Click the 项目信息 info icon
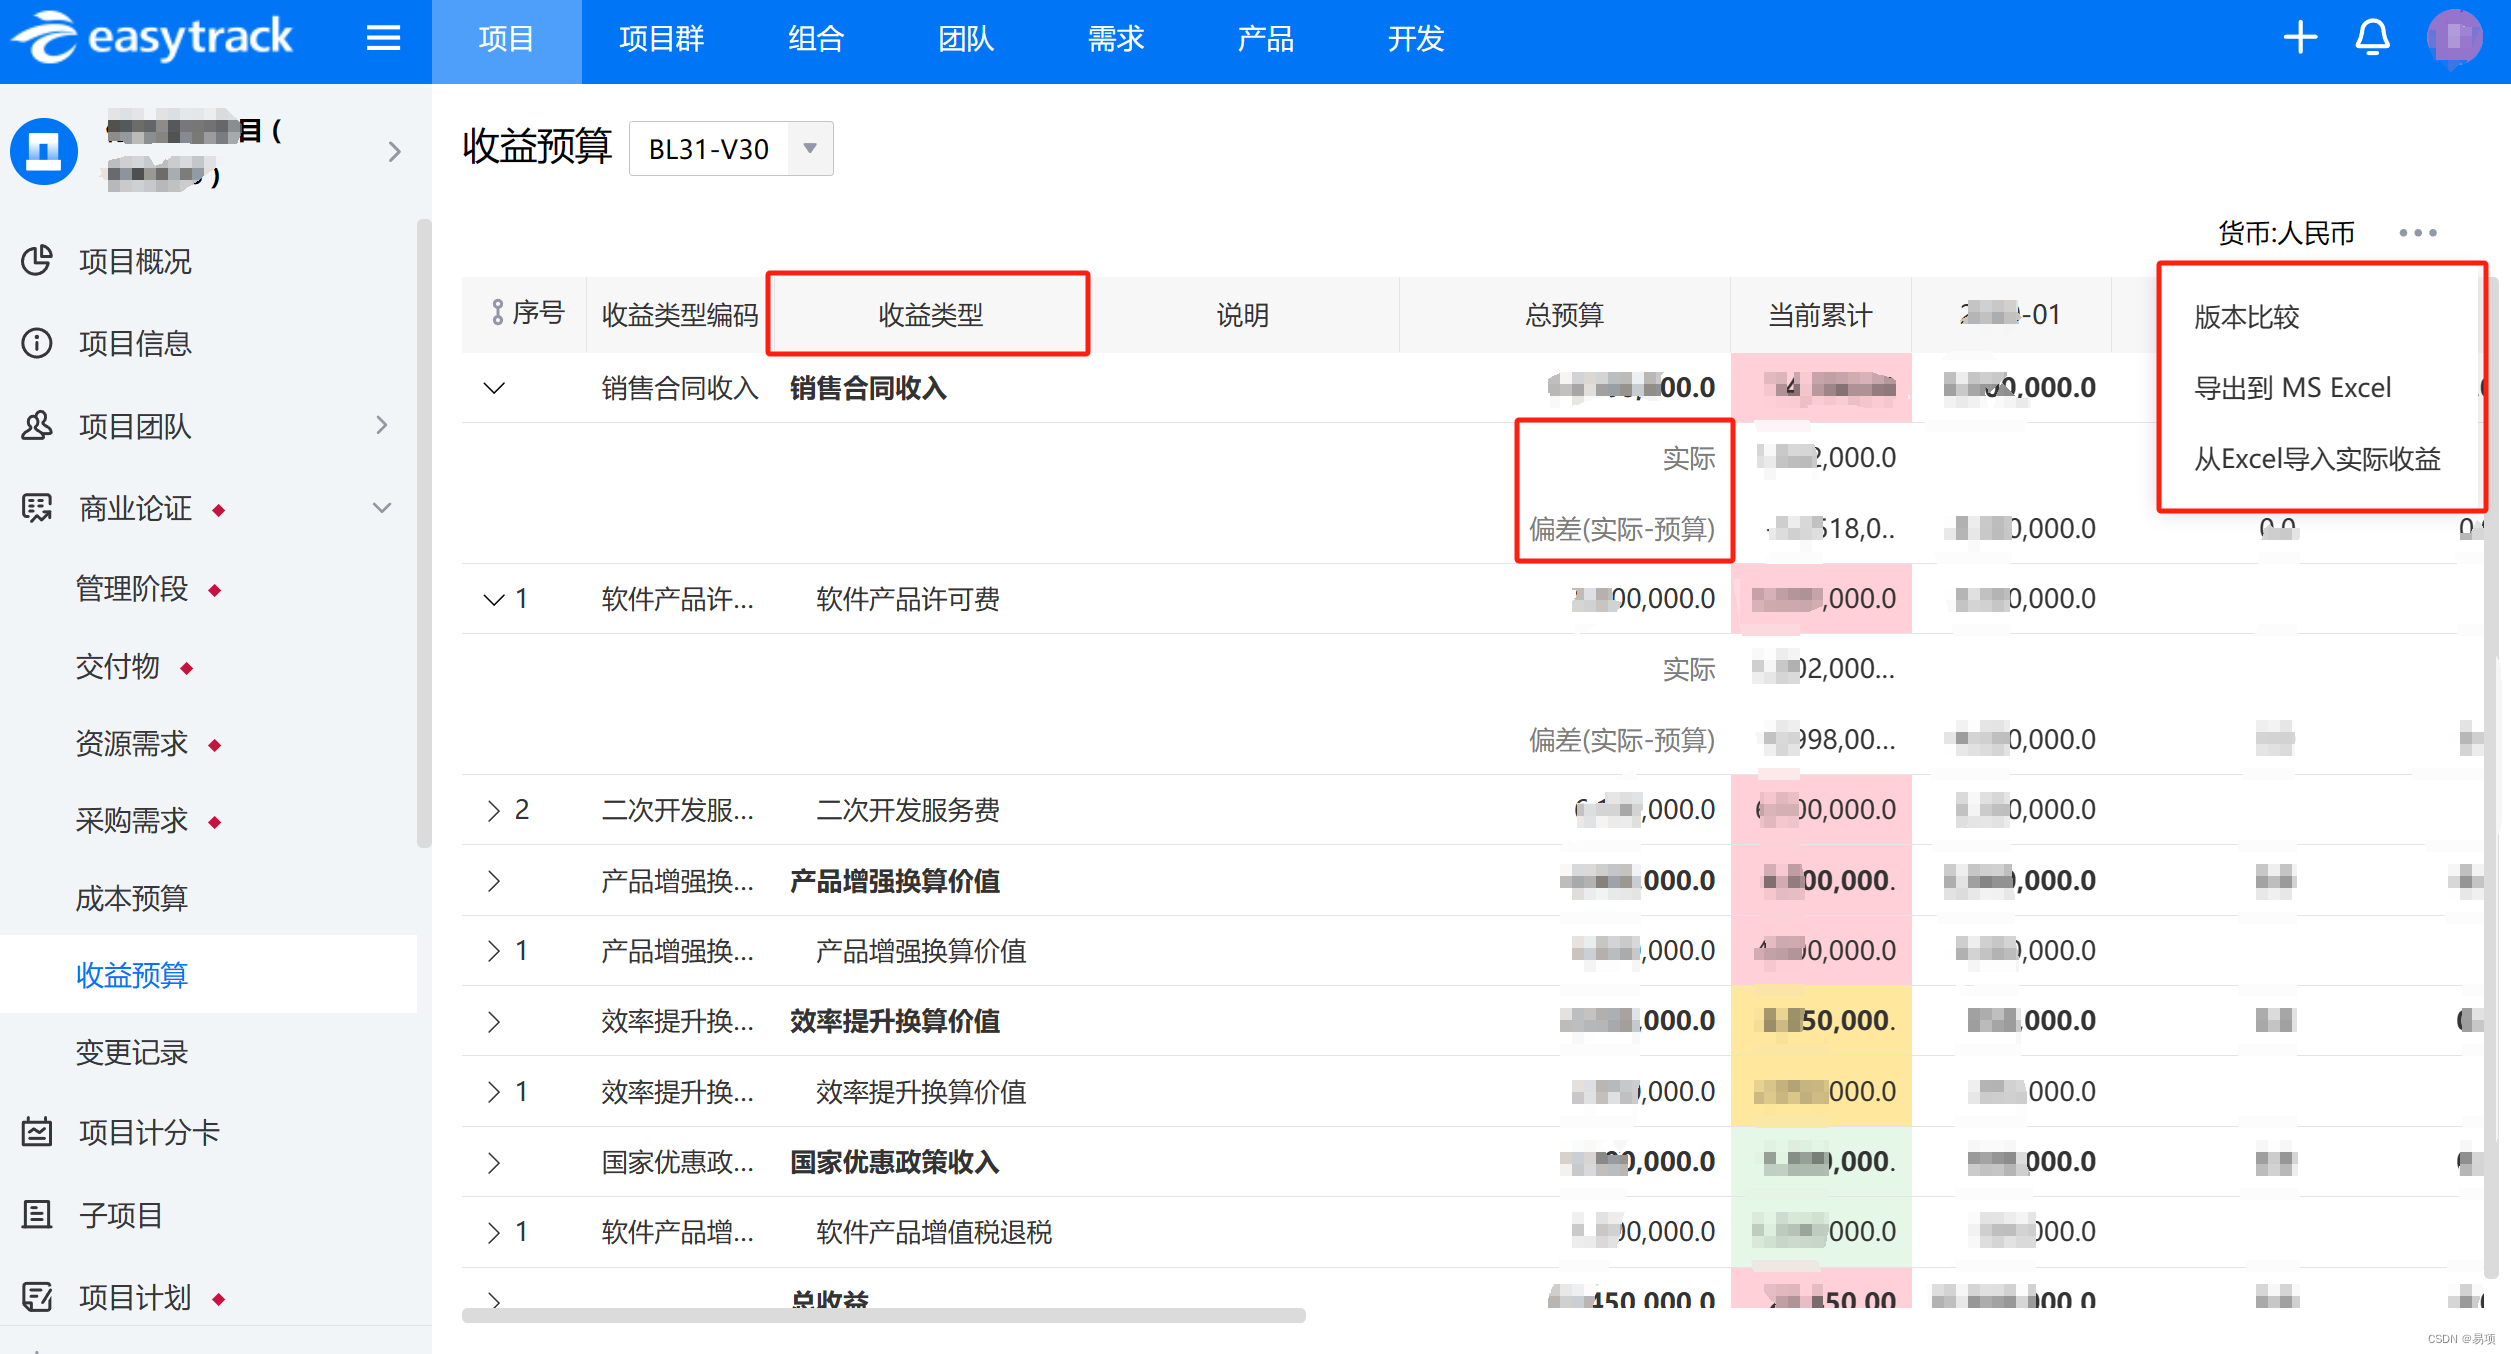The width and height of the screenshot is (2511, 1354). [37, 343]
